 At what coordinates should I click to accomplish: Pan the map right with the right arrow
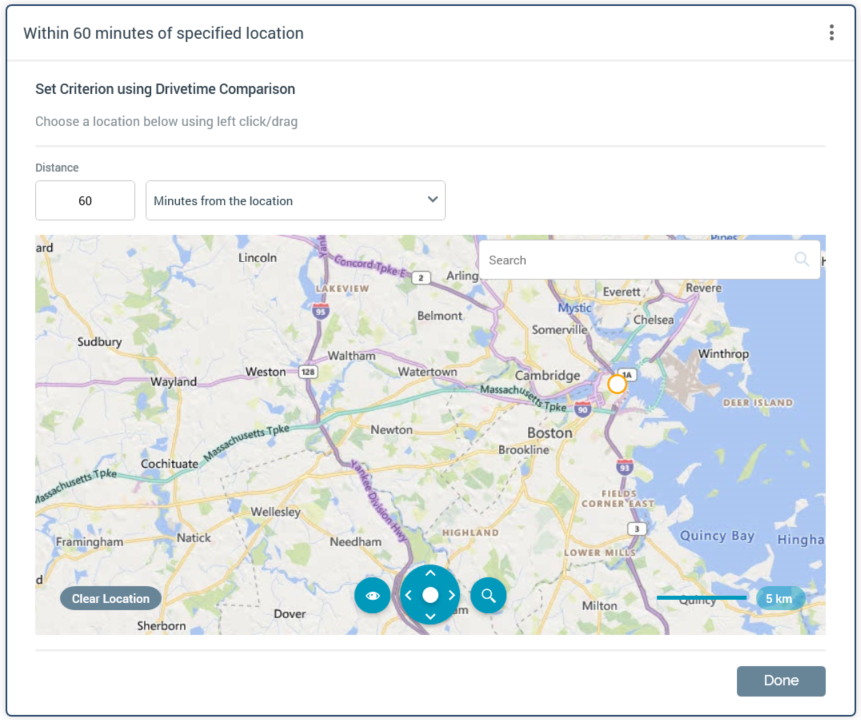[x=452, y=596]
